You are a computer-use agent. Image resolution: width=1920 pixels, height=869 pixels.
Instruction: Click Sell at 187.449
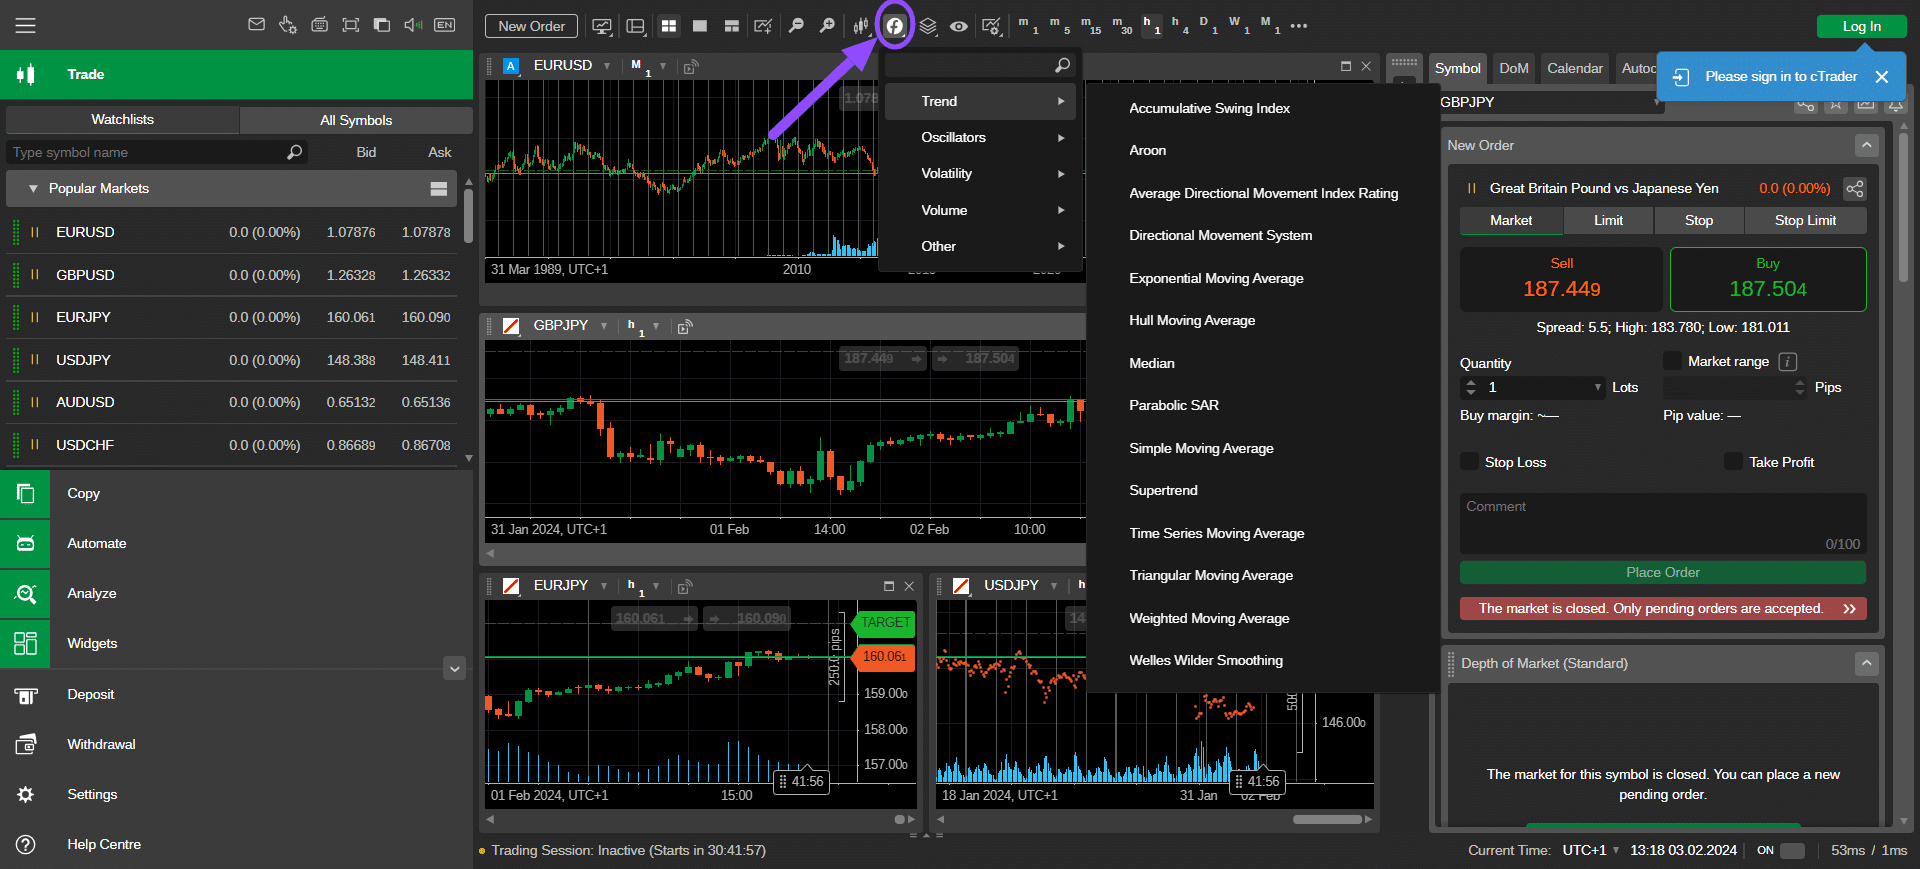coord(1561,279)
